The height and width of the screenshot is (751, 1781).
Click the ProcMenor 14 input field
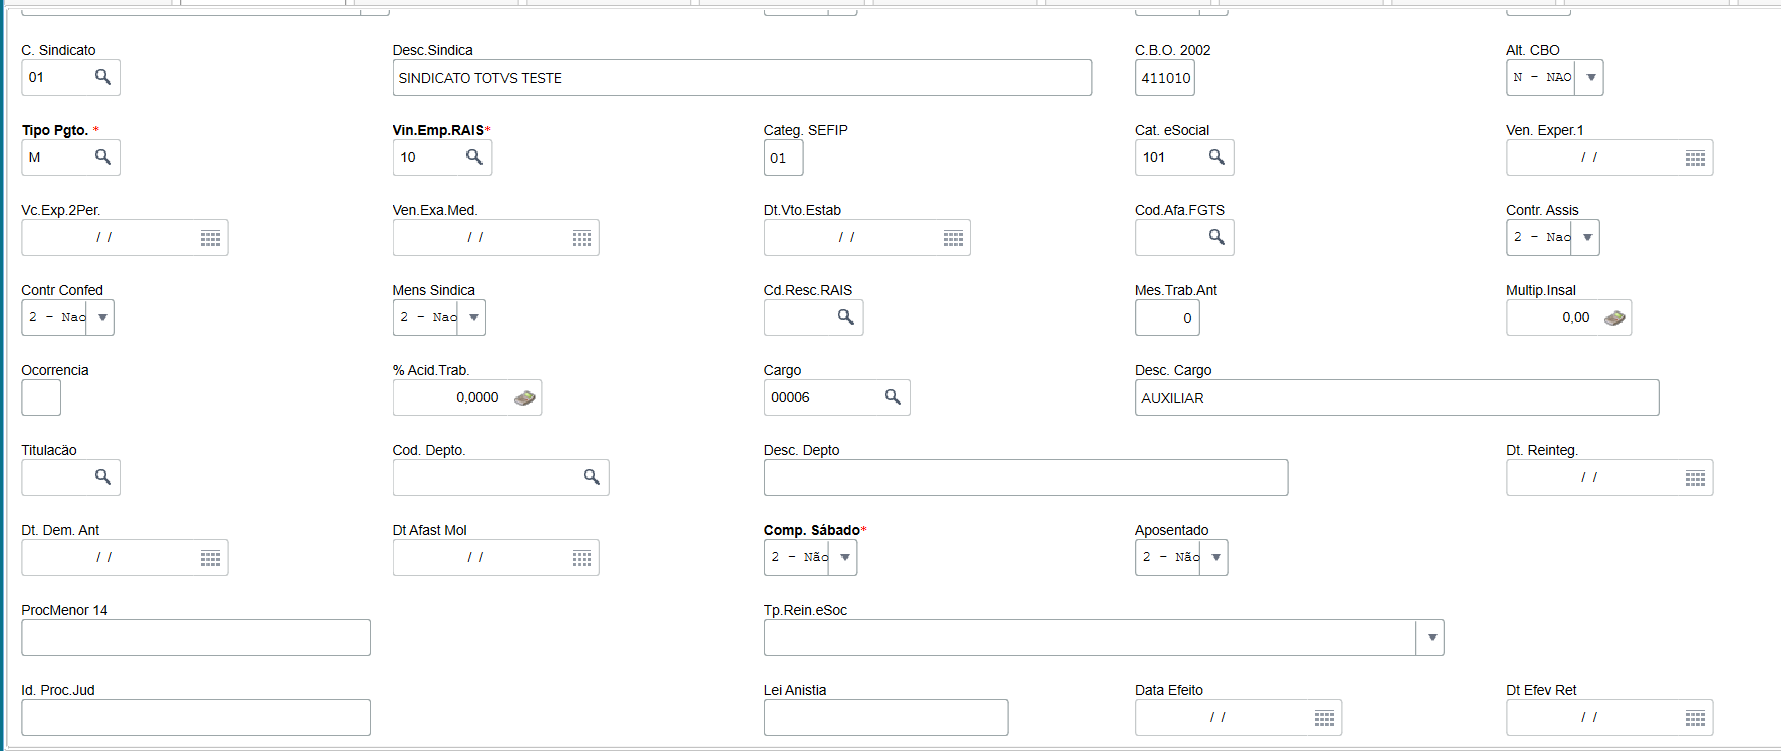click(196, 638)
